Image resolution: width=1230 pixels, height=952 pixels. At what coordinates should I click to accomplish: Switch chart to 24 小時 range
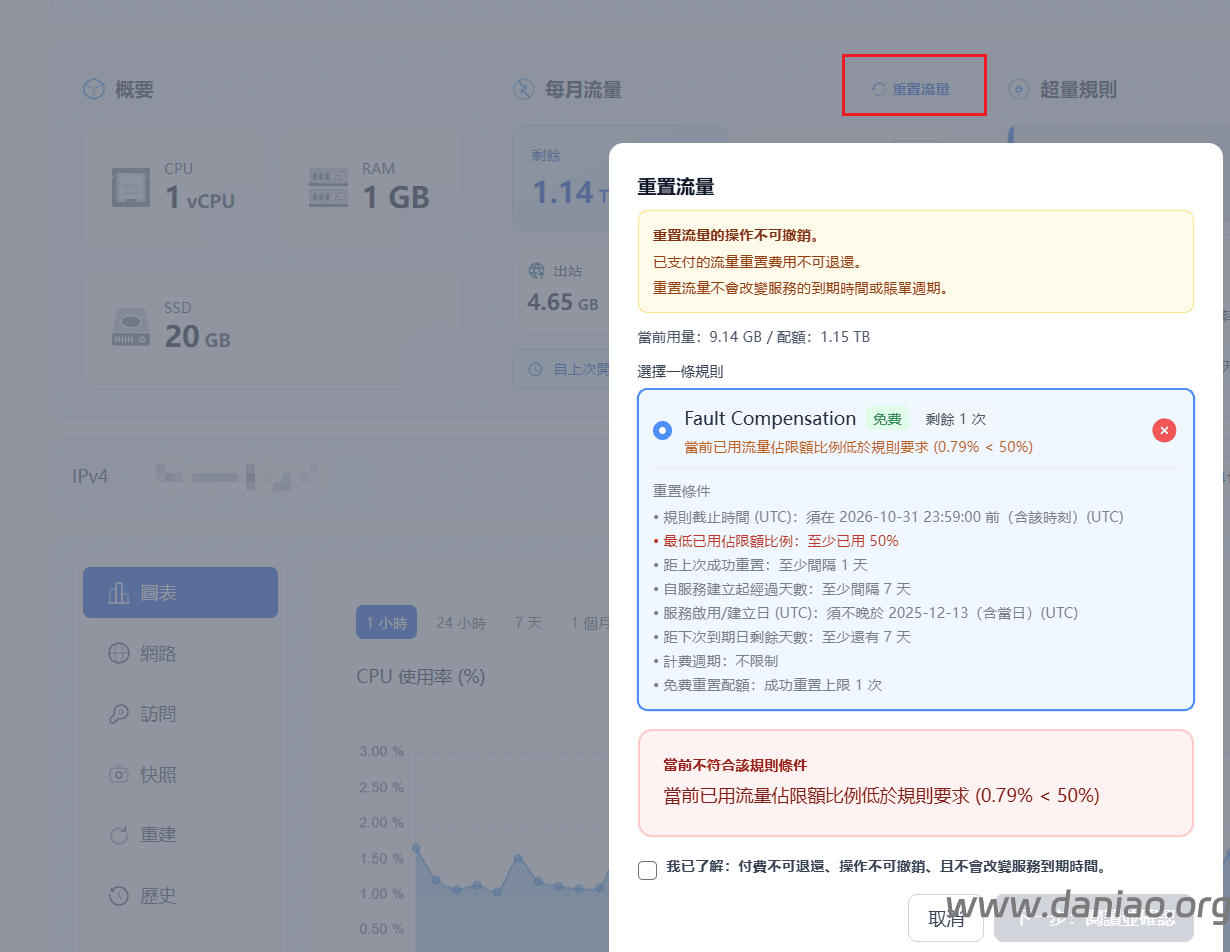[460, 623]
